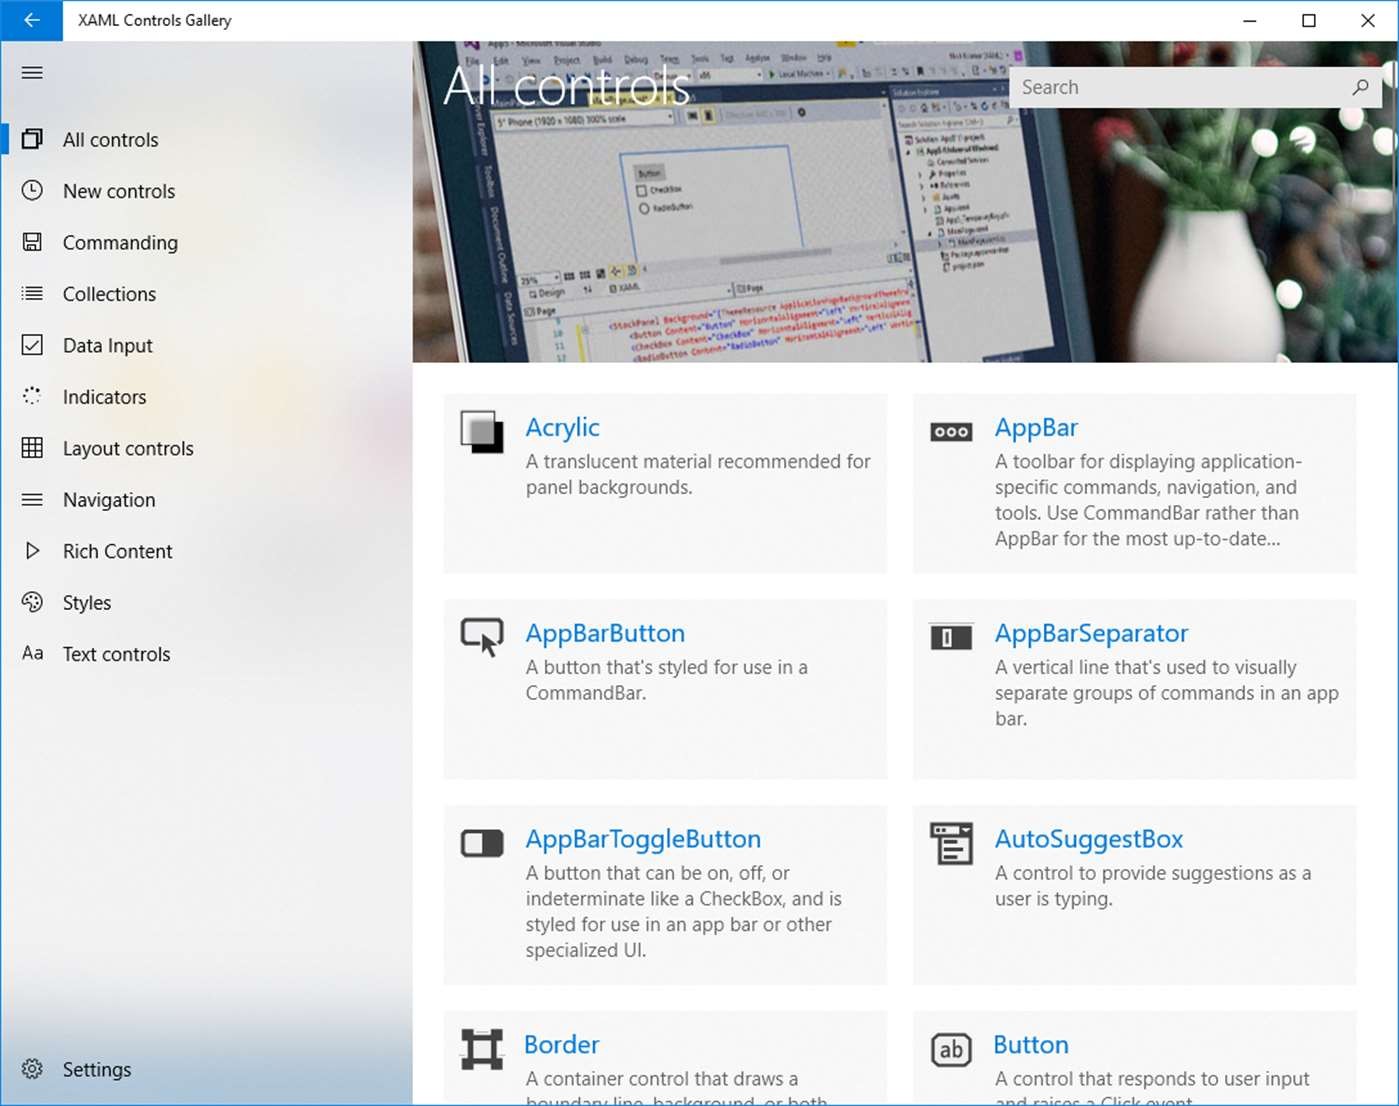The width and height of the screenshot is (1399, 1106).
Task: Select the Commanding save-disk icon
Action: click(x=32, y=242)
